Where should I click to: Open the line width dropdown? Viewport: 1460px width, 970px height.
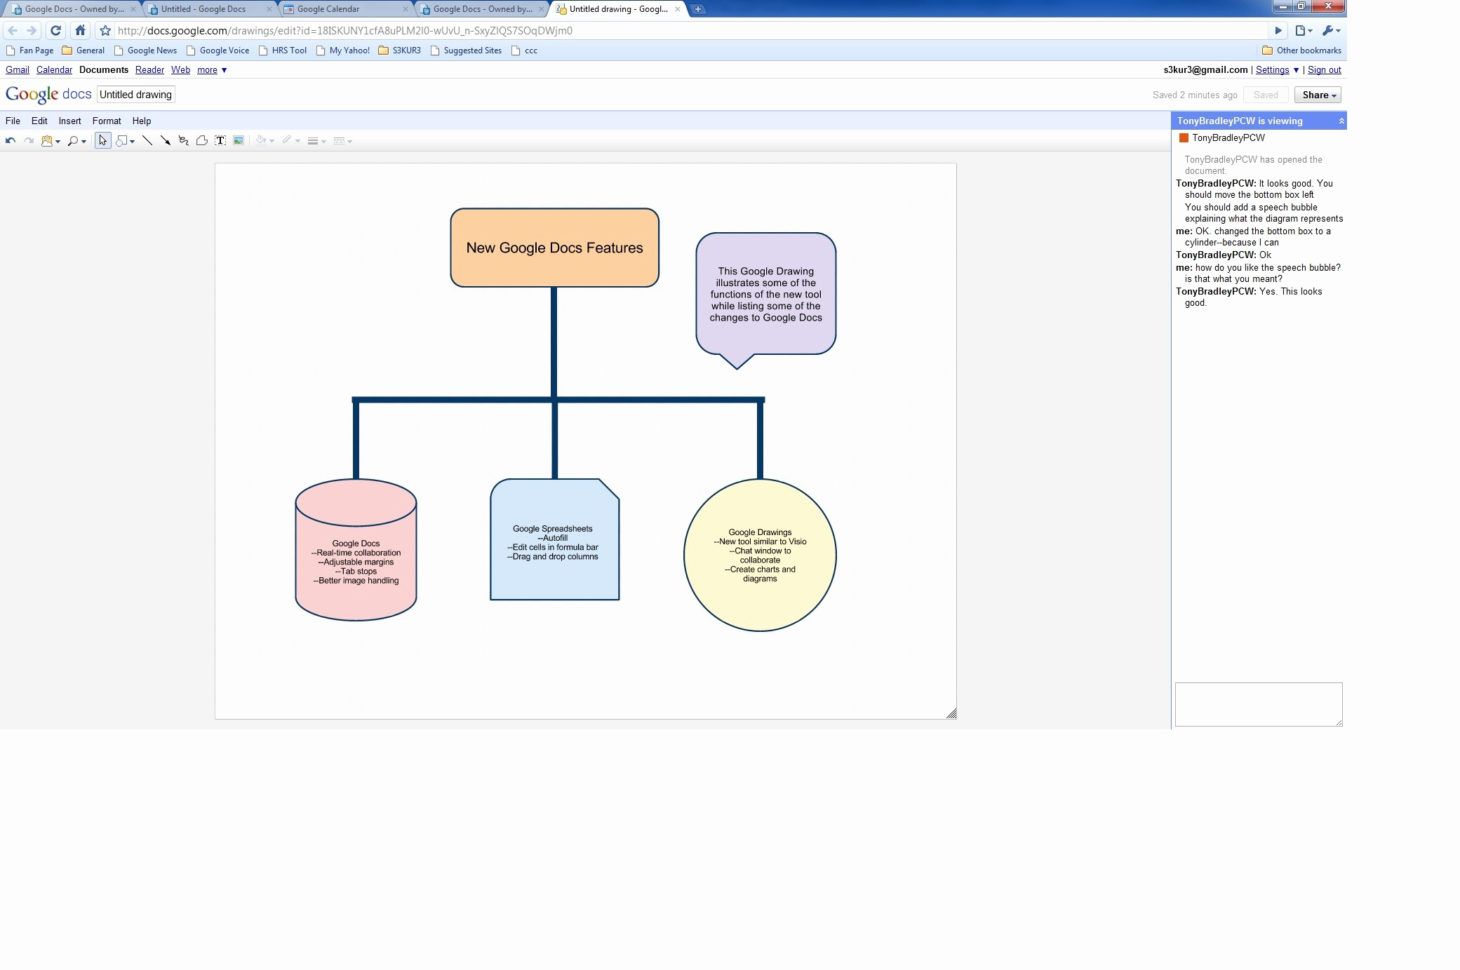(316, 141)
